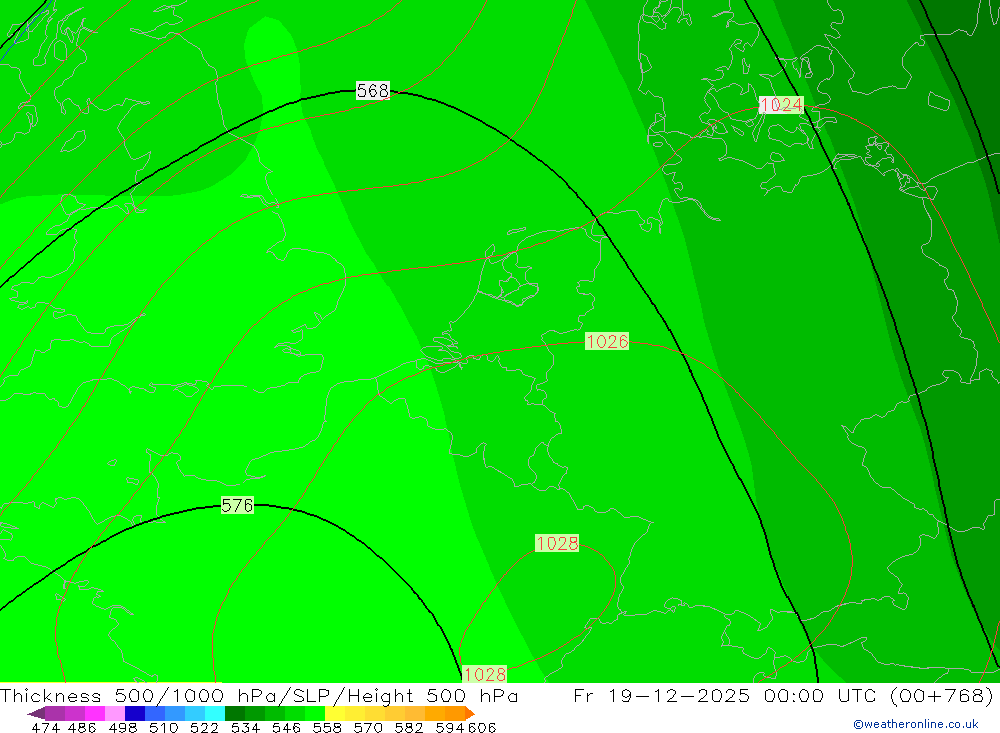This screenshot has height=733, width=1000.
Task: Click the 568 height contour label
Action: [x=372, y=91]
